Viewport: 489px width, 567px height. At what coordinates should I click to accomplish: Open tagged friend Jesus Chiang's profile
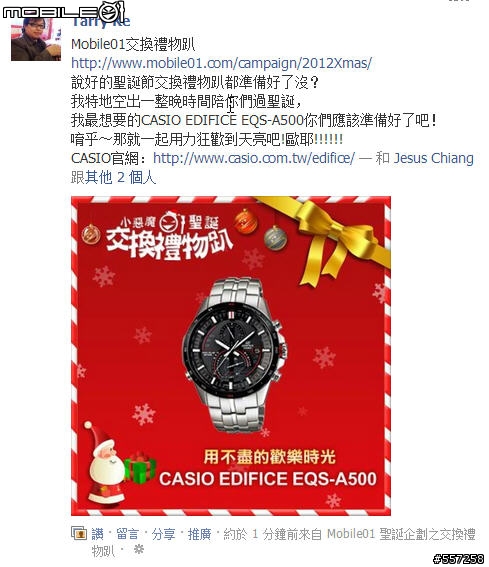433,158
